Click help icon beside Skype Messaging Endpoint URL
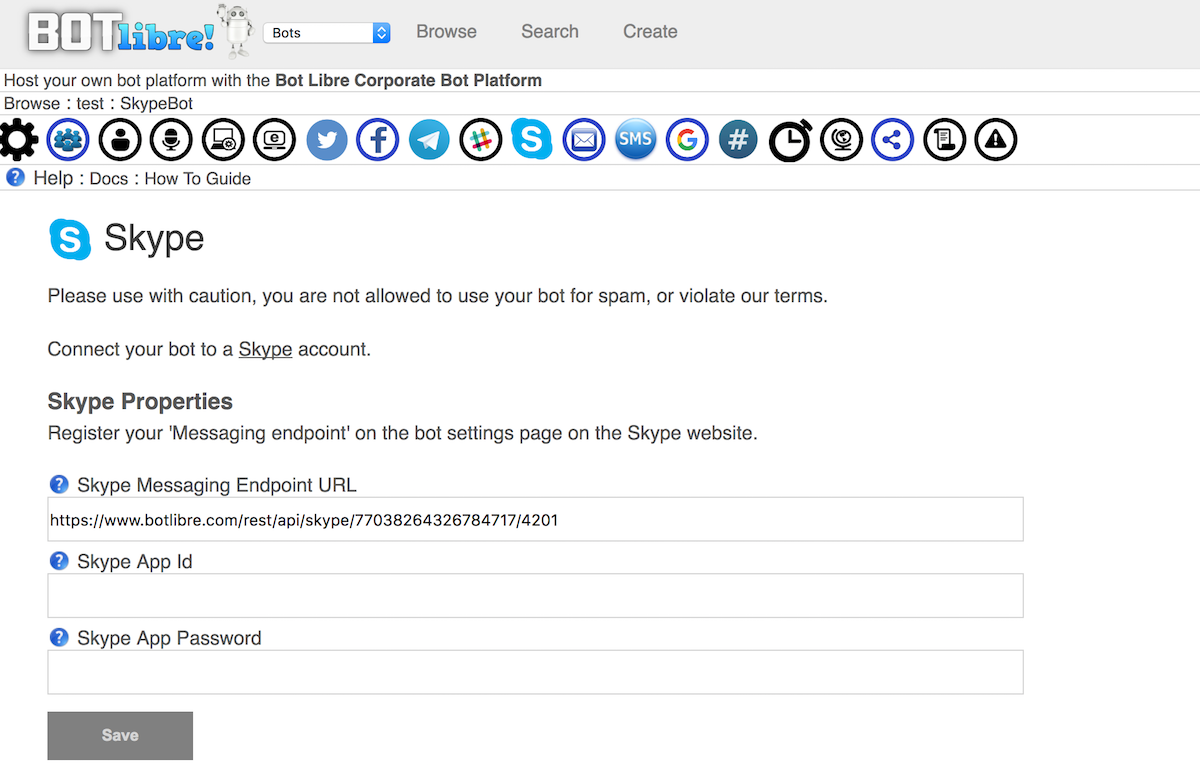 click(x=59, y=485)
